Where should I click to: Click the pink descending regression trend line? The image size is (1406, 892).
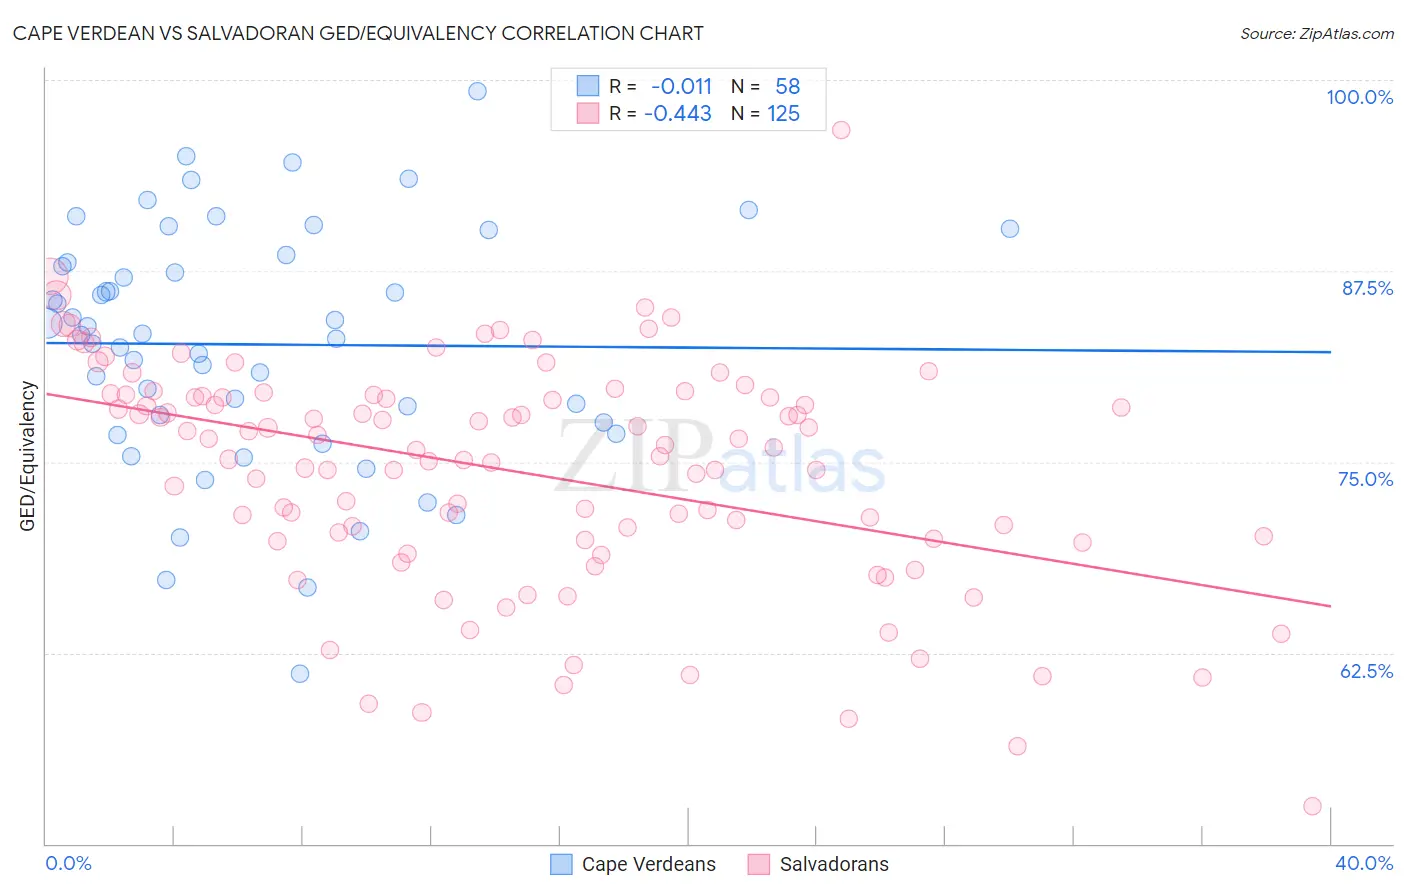tap(688, 499)
